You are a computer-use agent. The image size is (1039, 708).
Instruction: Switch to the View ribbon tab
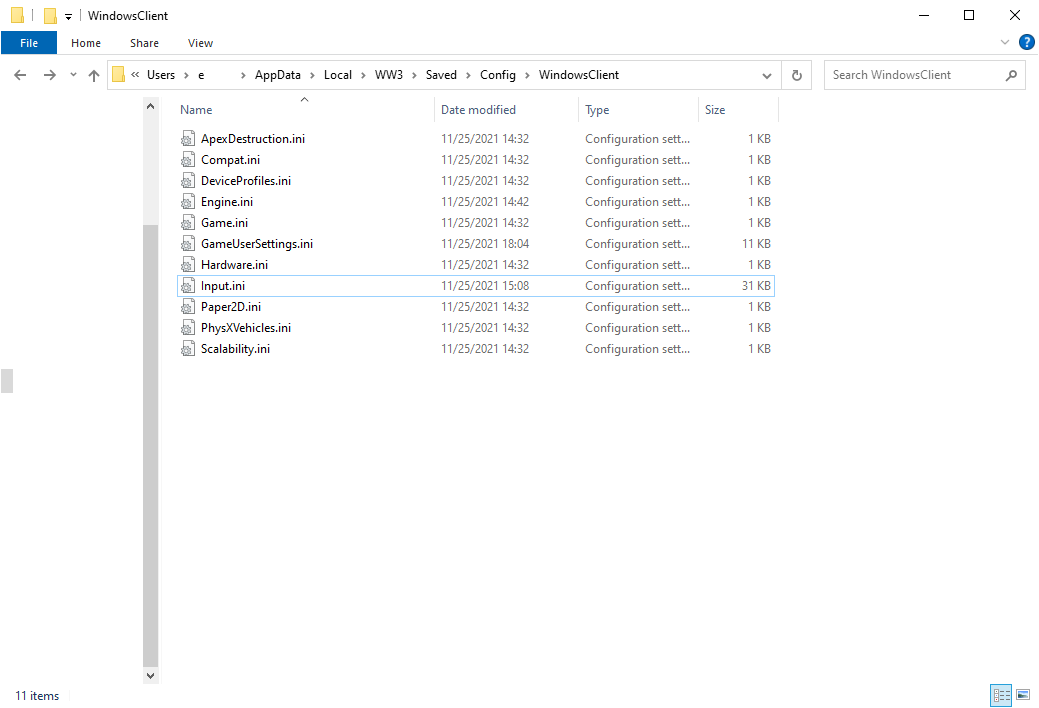point(200,43)
